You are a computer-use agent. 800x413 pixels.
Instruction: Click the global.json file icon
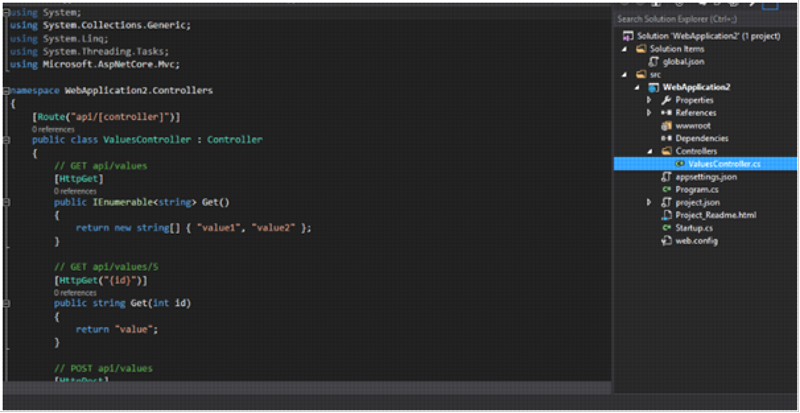(x=653, y=62)
